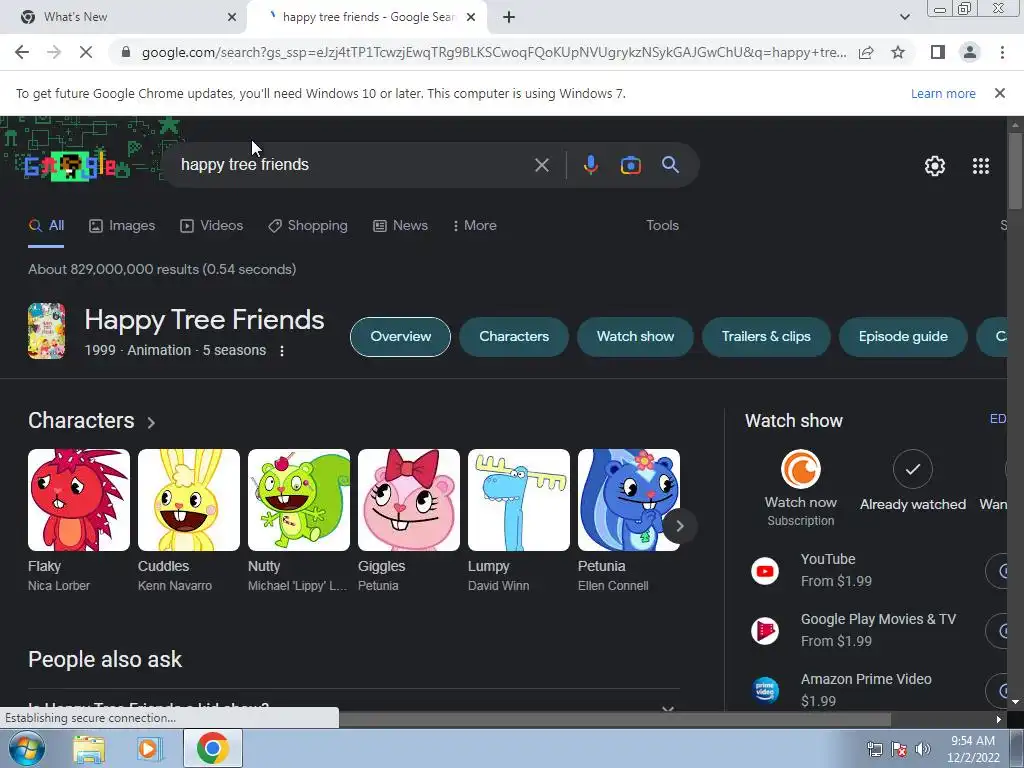Screen dimensions: 1024x768
Task: Mark show as Already watched
Action: (x=912, y=469)
